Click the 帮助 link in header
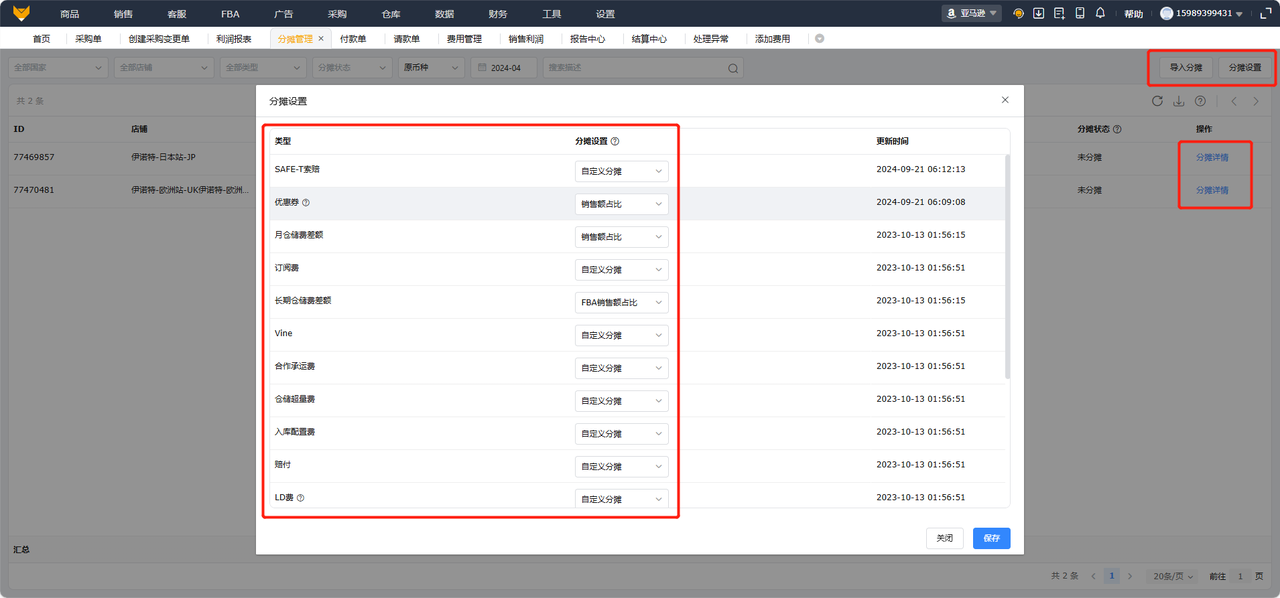The height and width of the screenshot is (598, 1280). pos(1133,14)
